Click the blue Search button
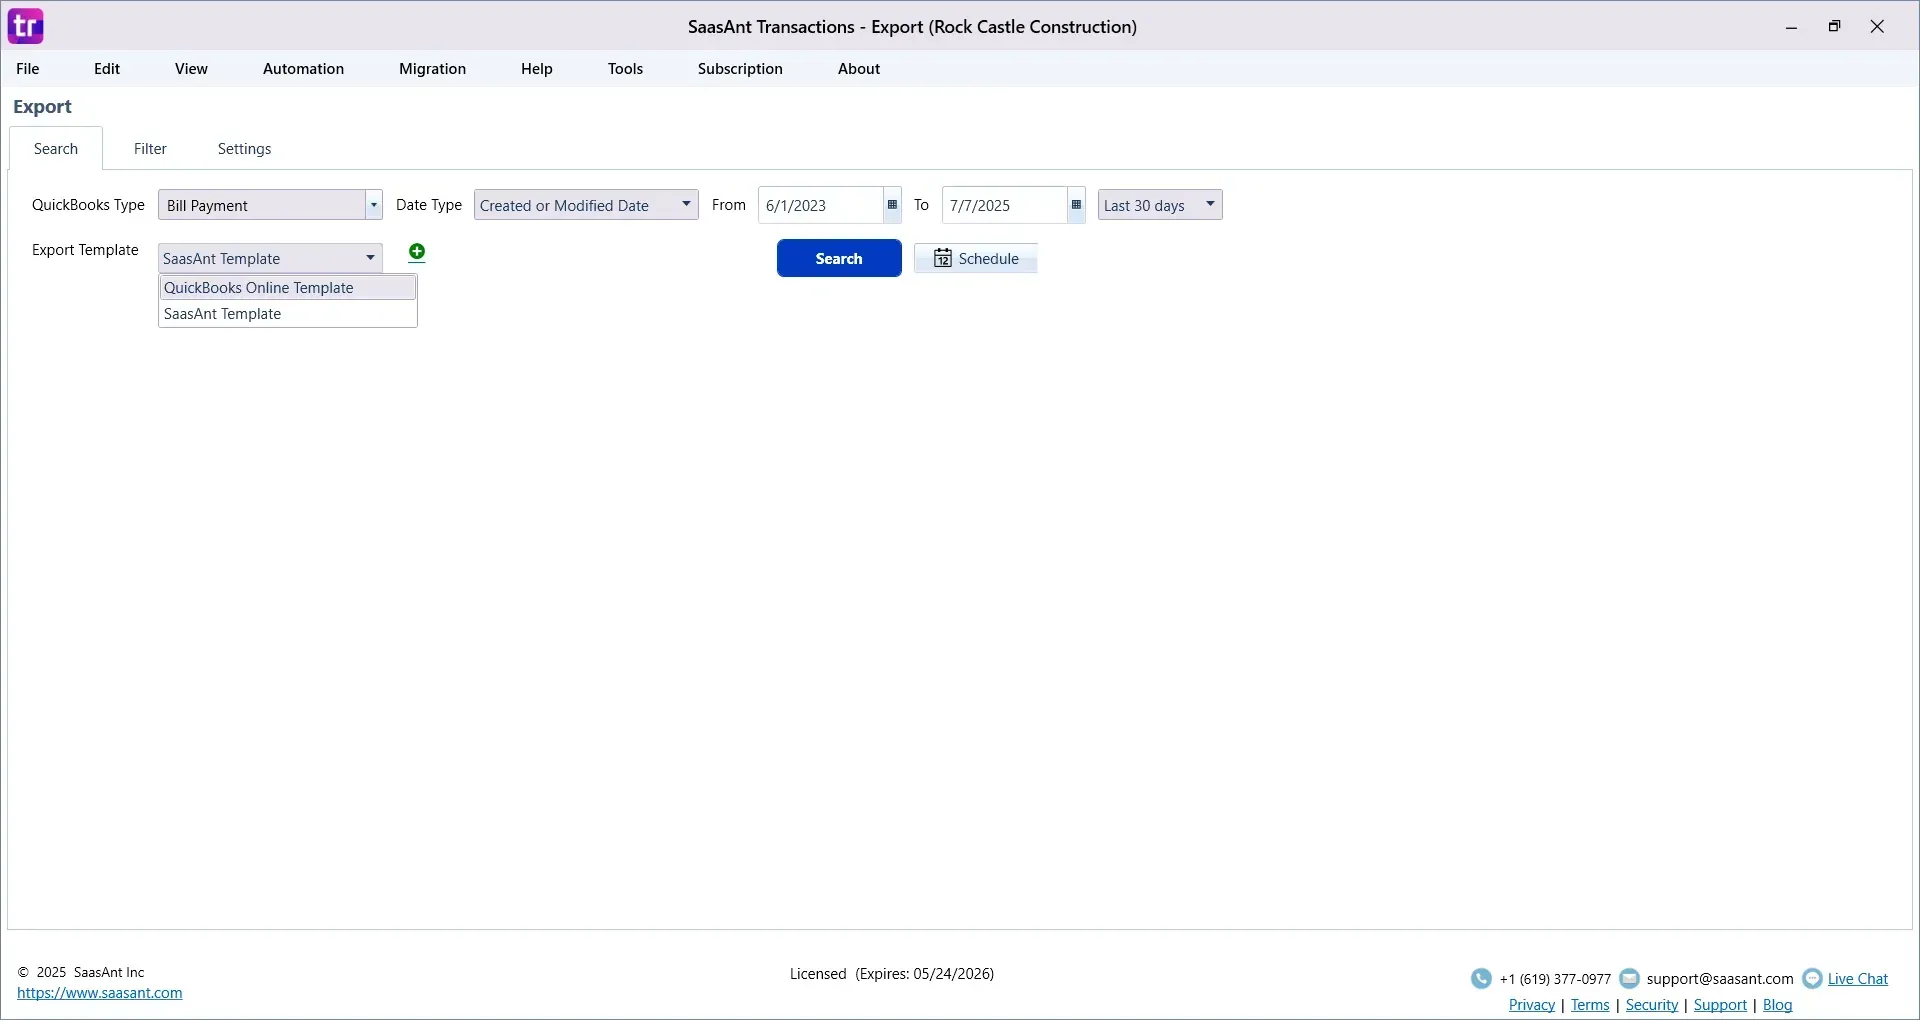The height and width of the screenshot is (1020, 1920). click(839, 259)
